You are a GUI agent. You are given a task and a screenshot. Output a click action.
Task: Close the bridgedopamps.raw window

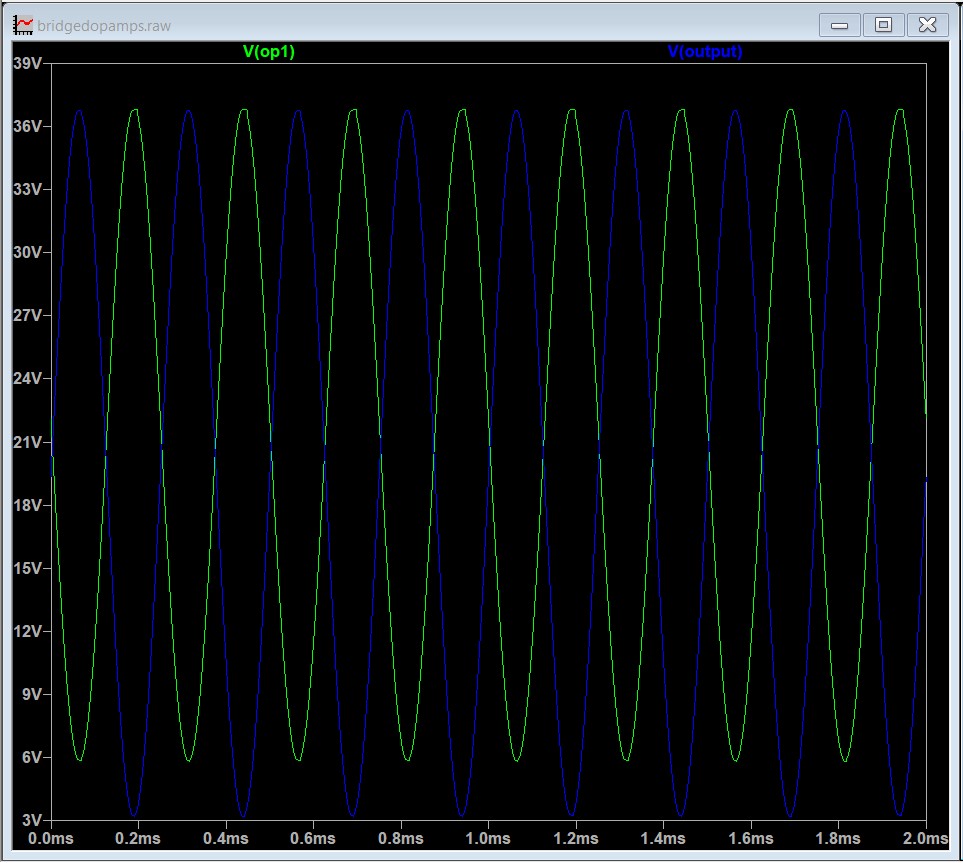[x=927, y=25]
